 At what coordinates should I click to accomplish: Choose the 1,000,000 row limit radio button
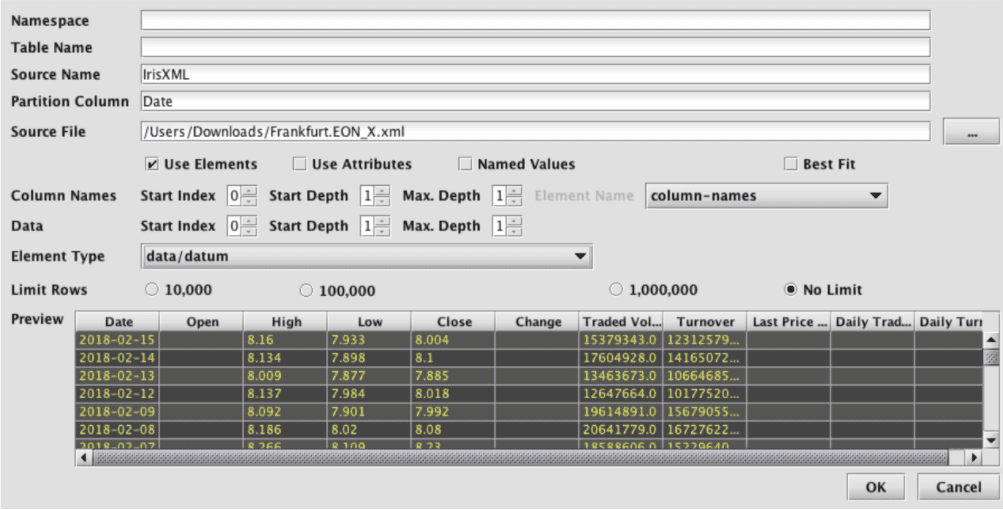(616, 290)
